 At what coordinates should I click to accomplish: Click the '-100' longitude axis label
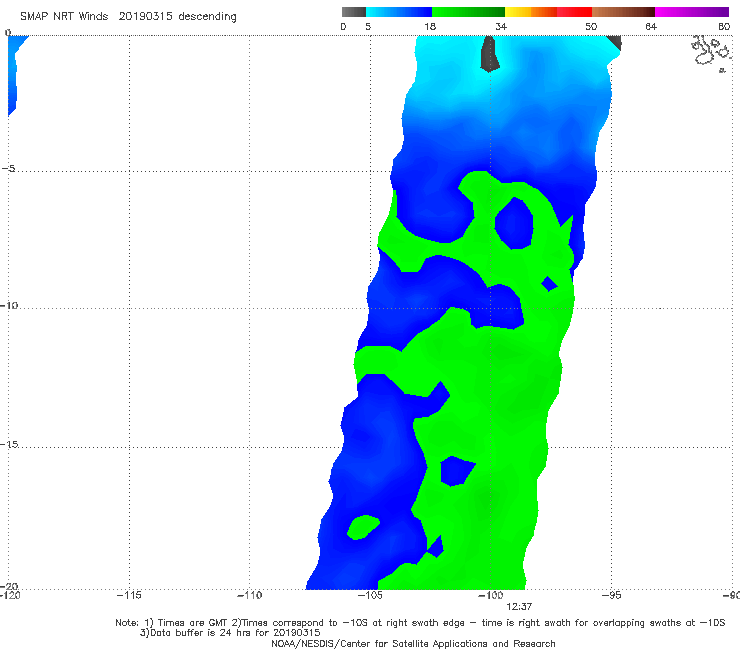click(x=490, y=595)
